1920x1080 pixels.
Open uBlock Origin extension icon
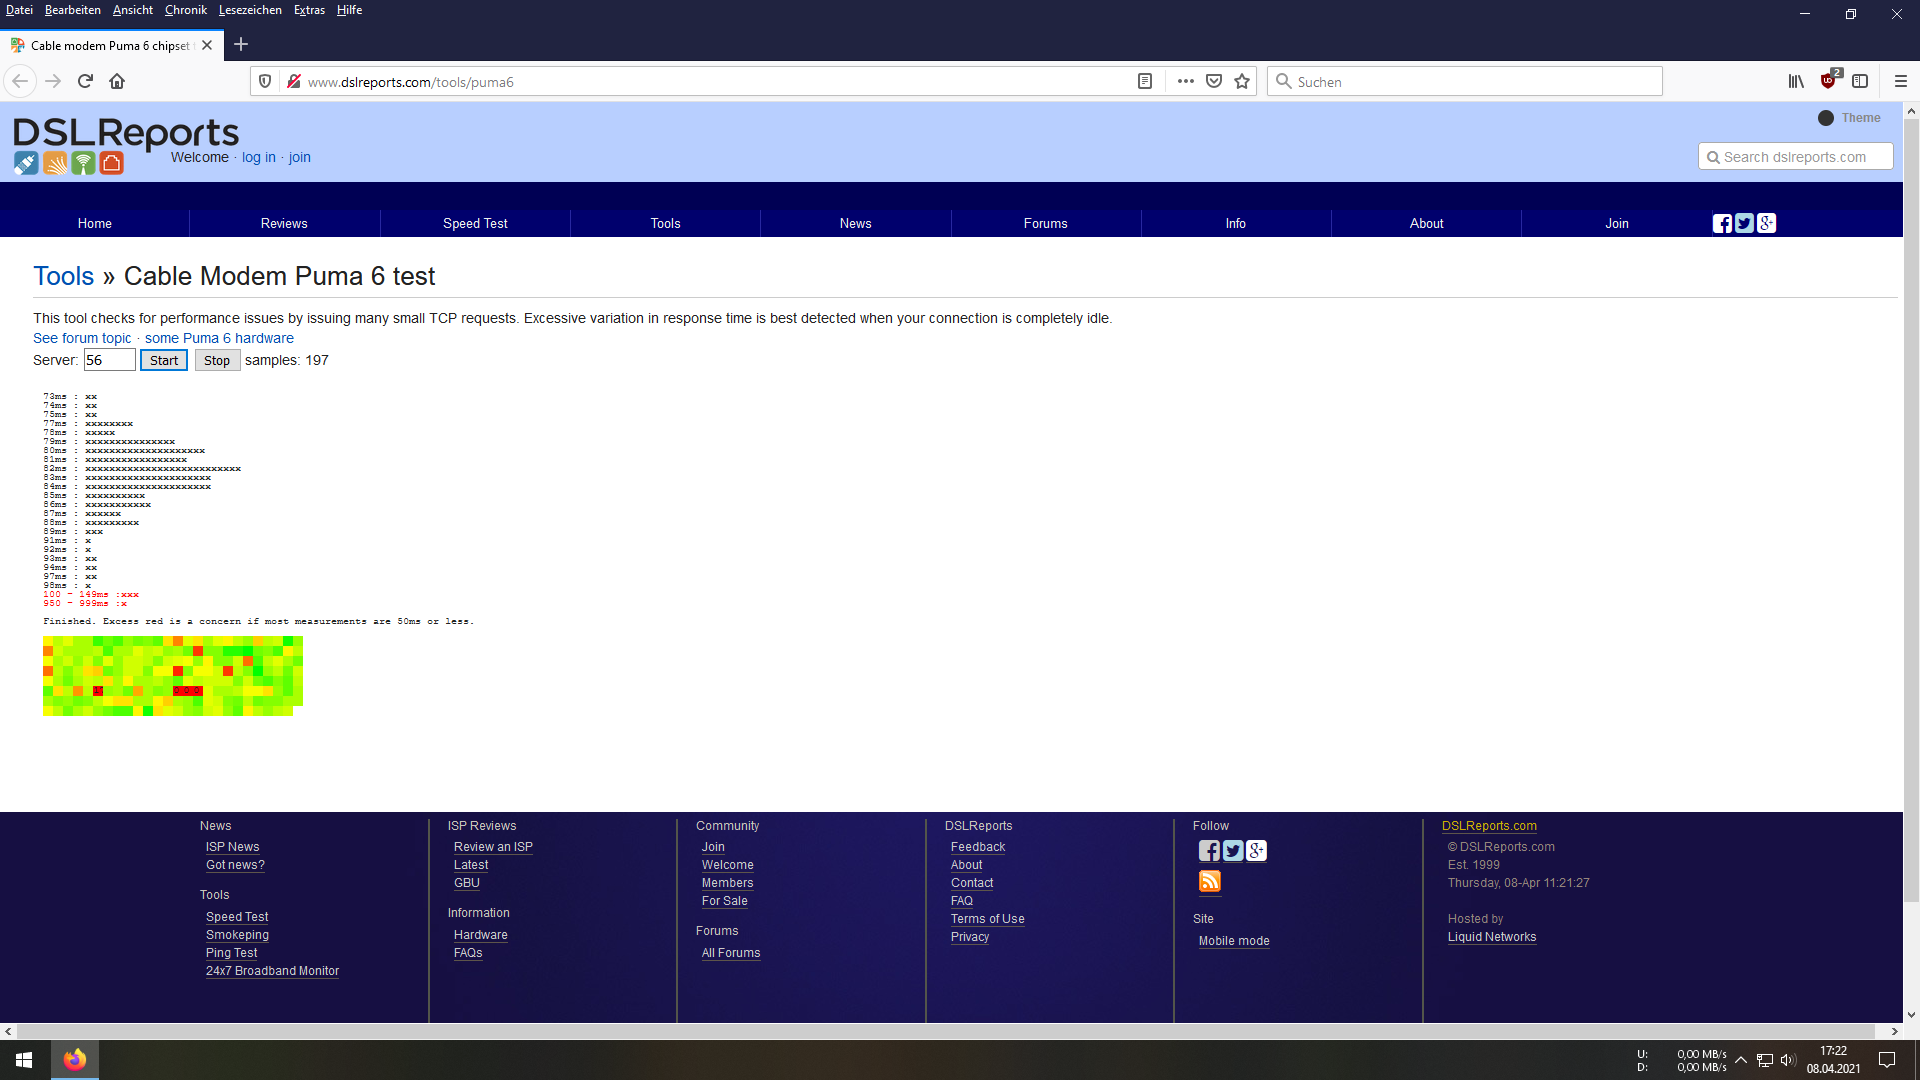(x=1829, y=81)
